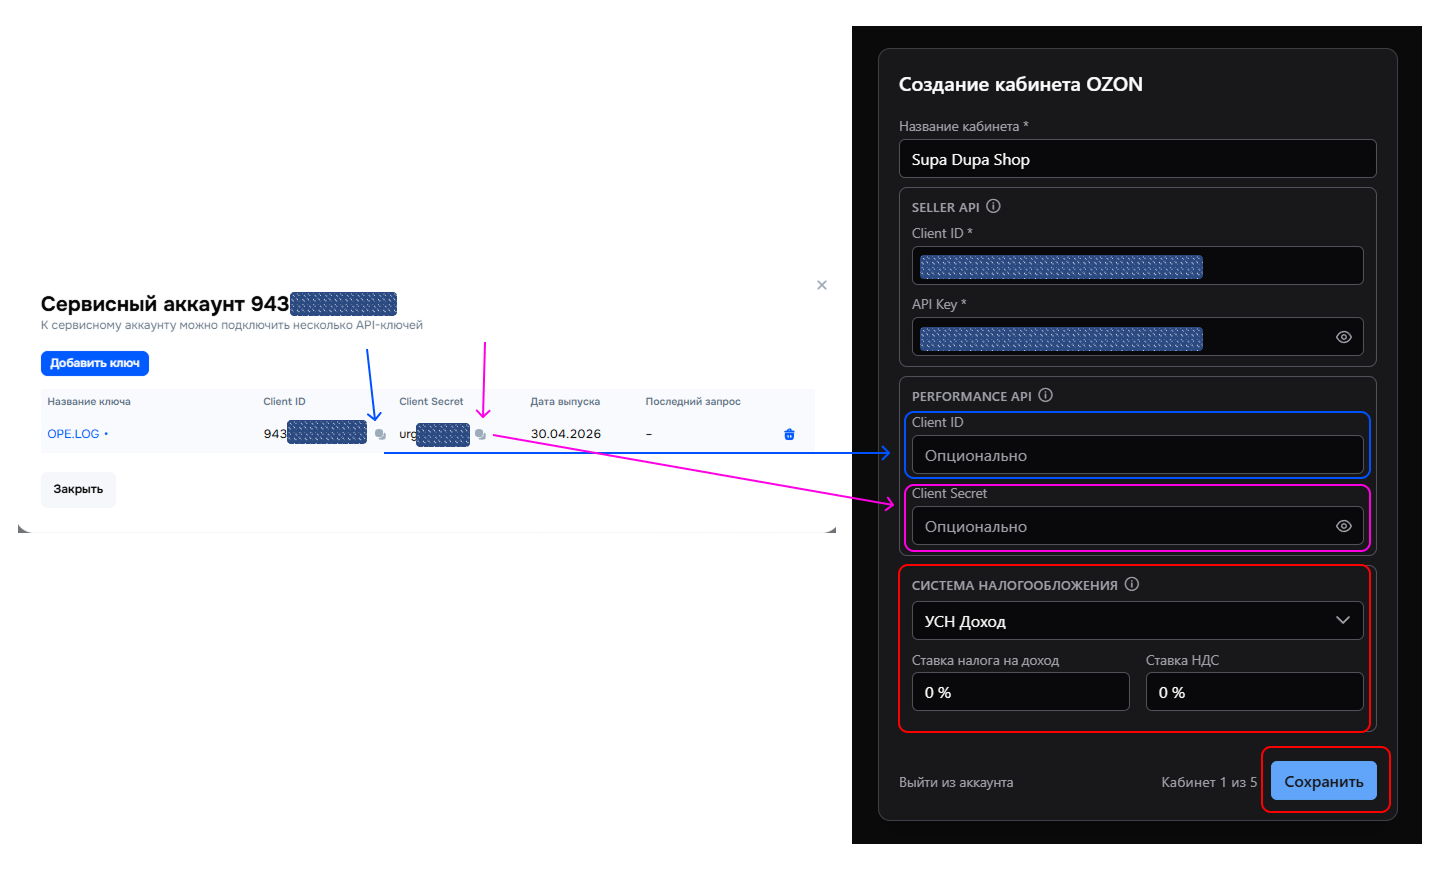Click the Добавить ключ button
This screenshot has height=870, width=1430.
click(95, 363)
